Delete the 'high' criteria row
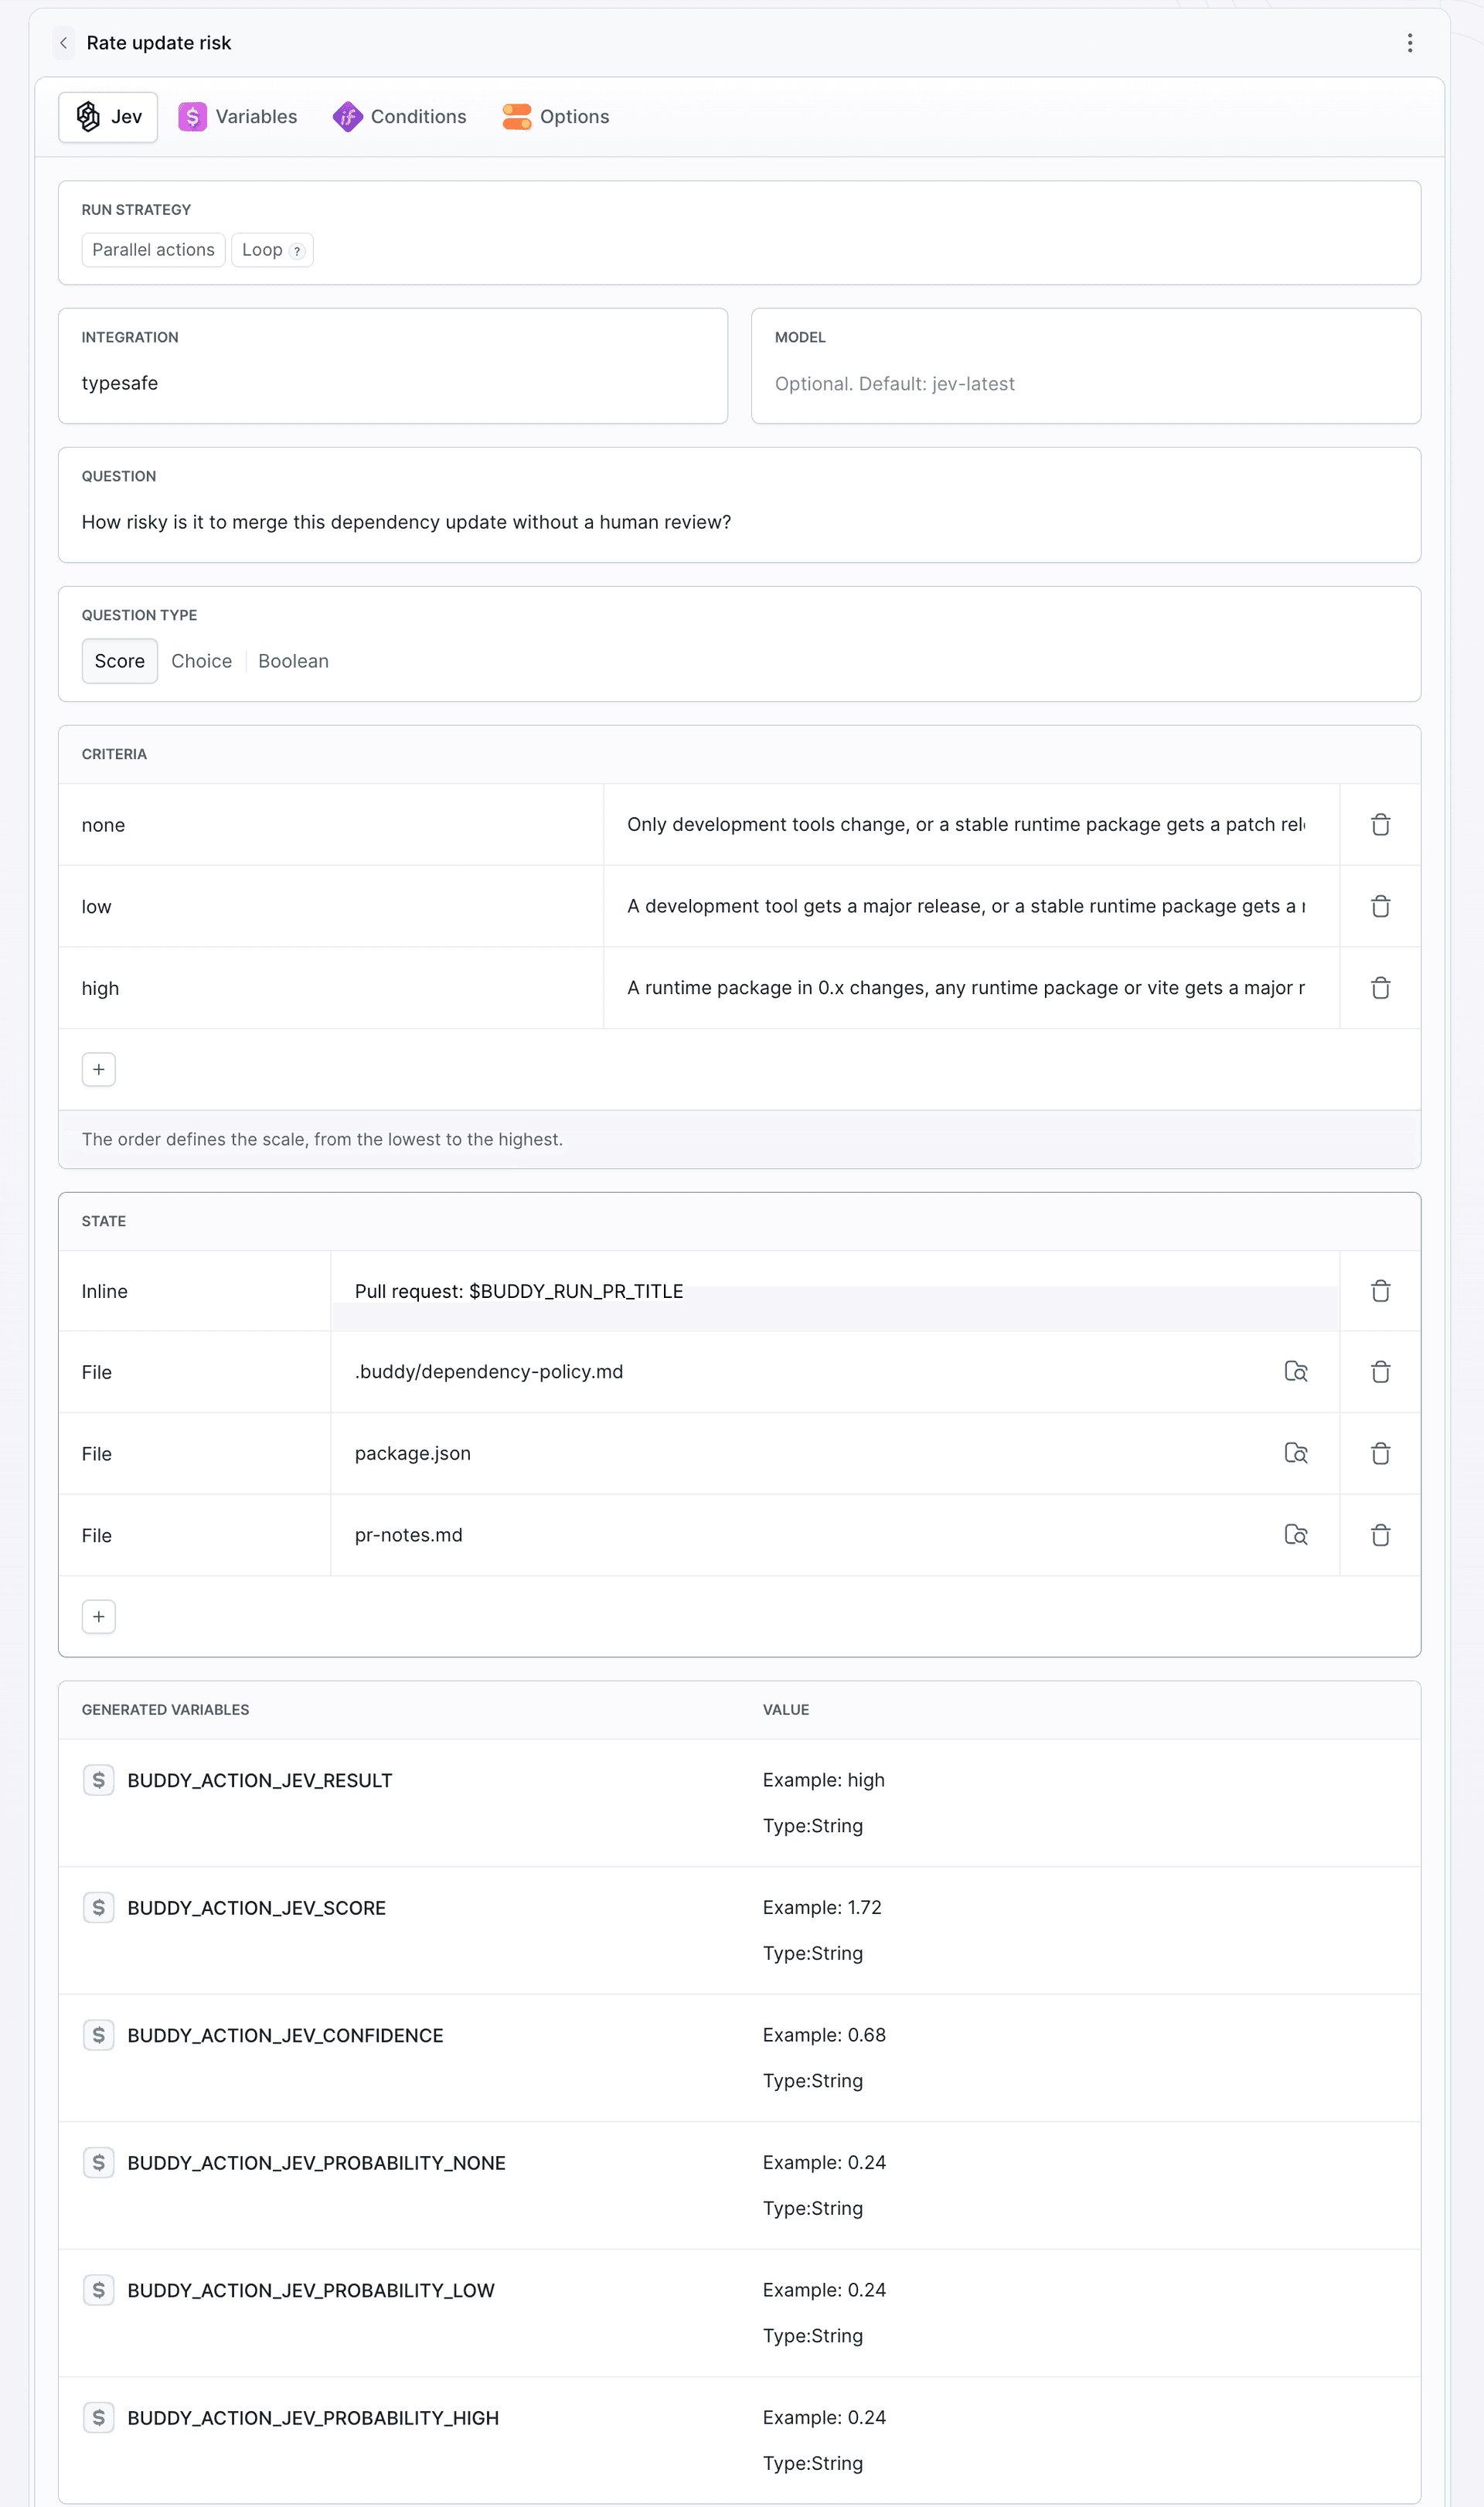1484x2507 pixels. [x=1381, y=988]
